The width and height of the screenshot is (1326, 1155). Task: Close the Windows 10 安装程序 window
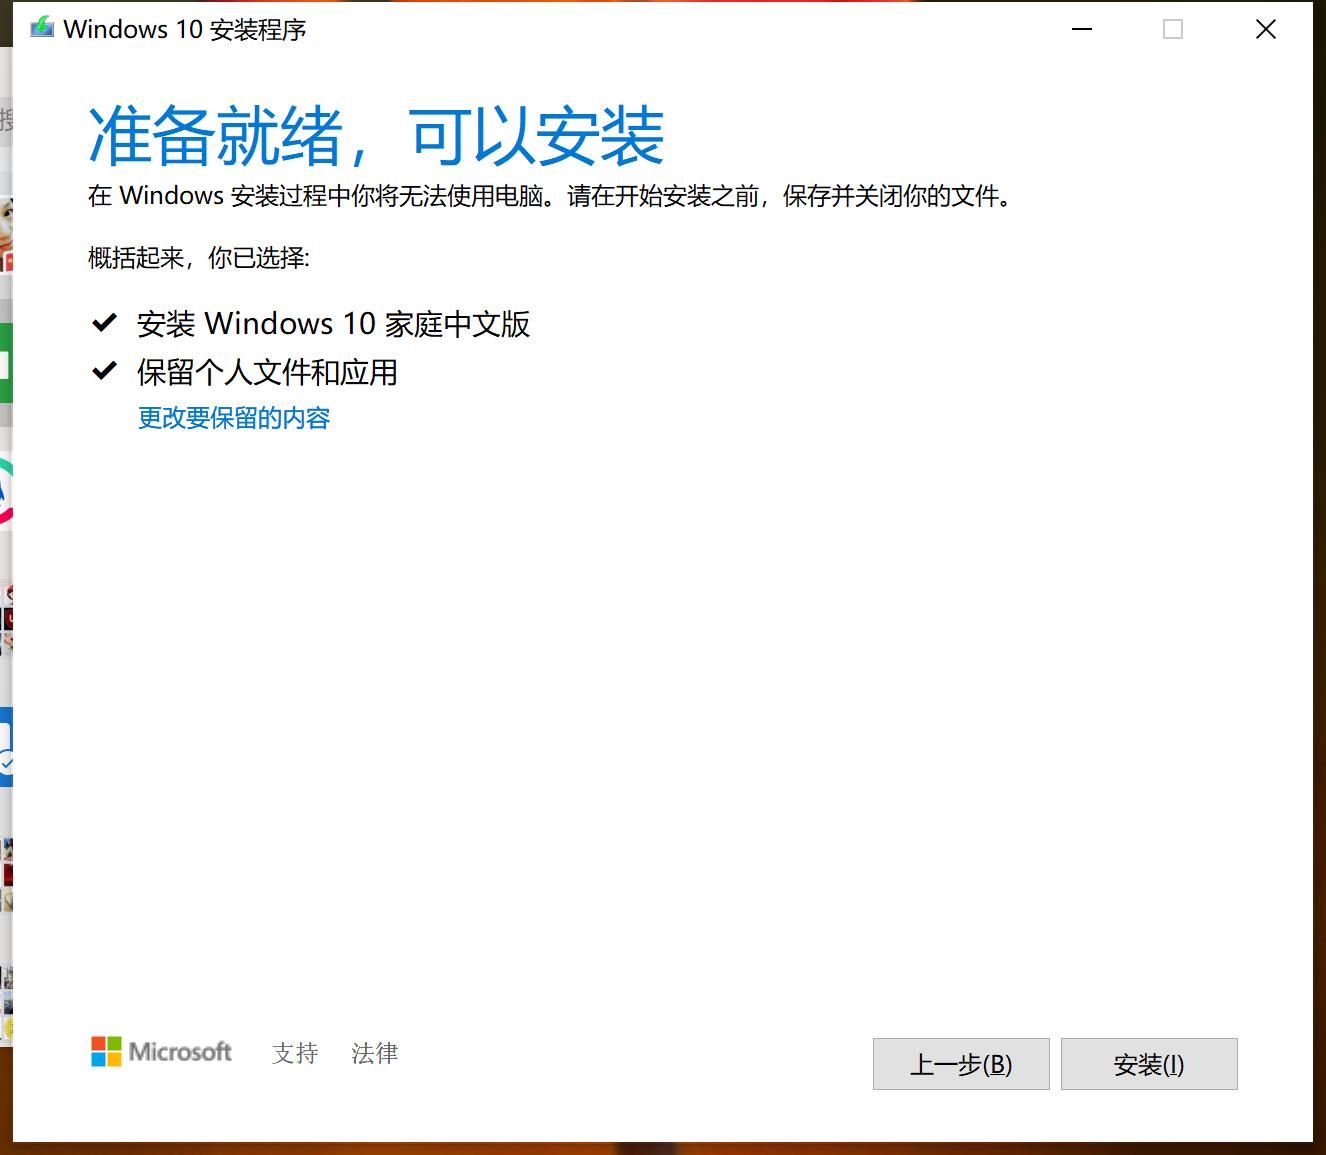click(1265, 29)
